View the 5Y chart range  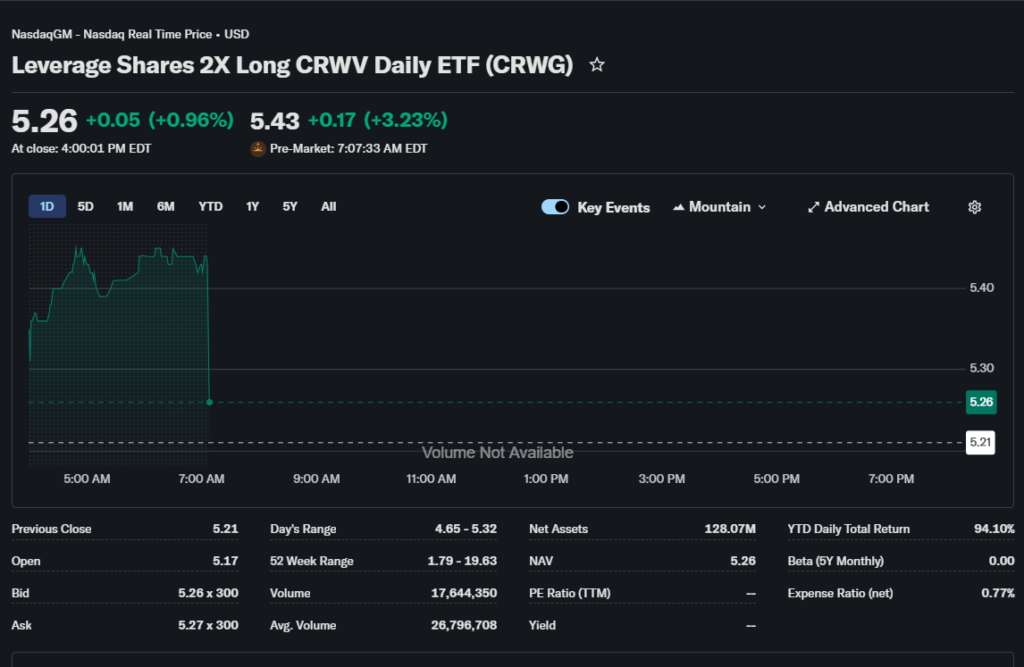tap(290, 207)
